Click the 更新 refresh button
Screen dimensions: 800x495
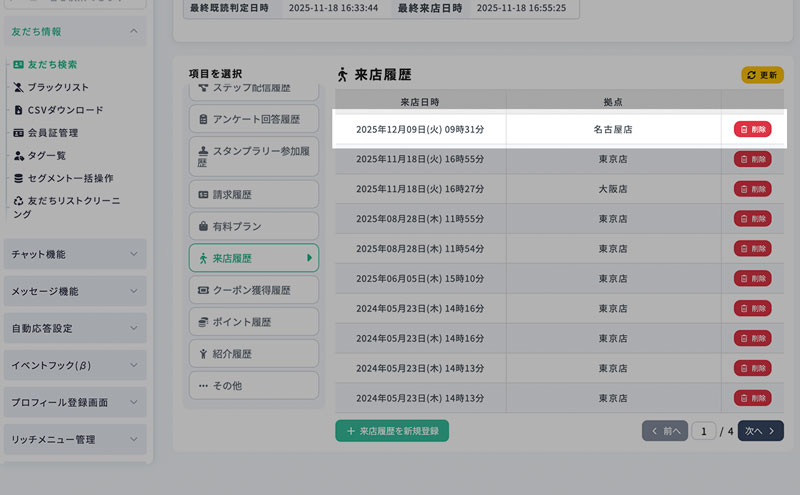(x=762, y=75)
